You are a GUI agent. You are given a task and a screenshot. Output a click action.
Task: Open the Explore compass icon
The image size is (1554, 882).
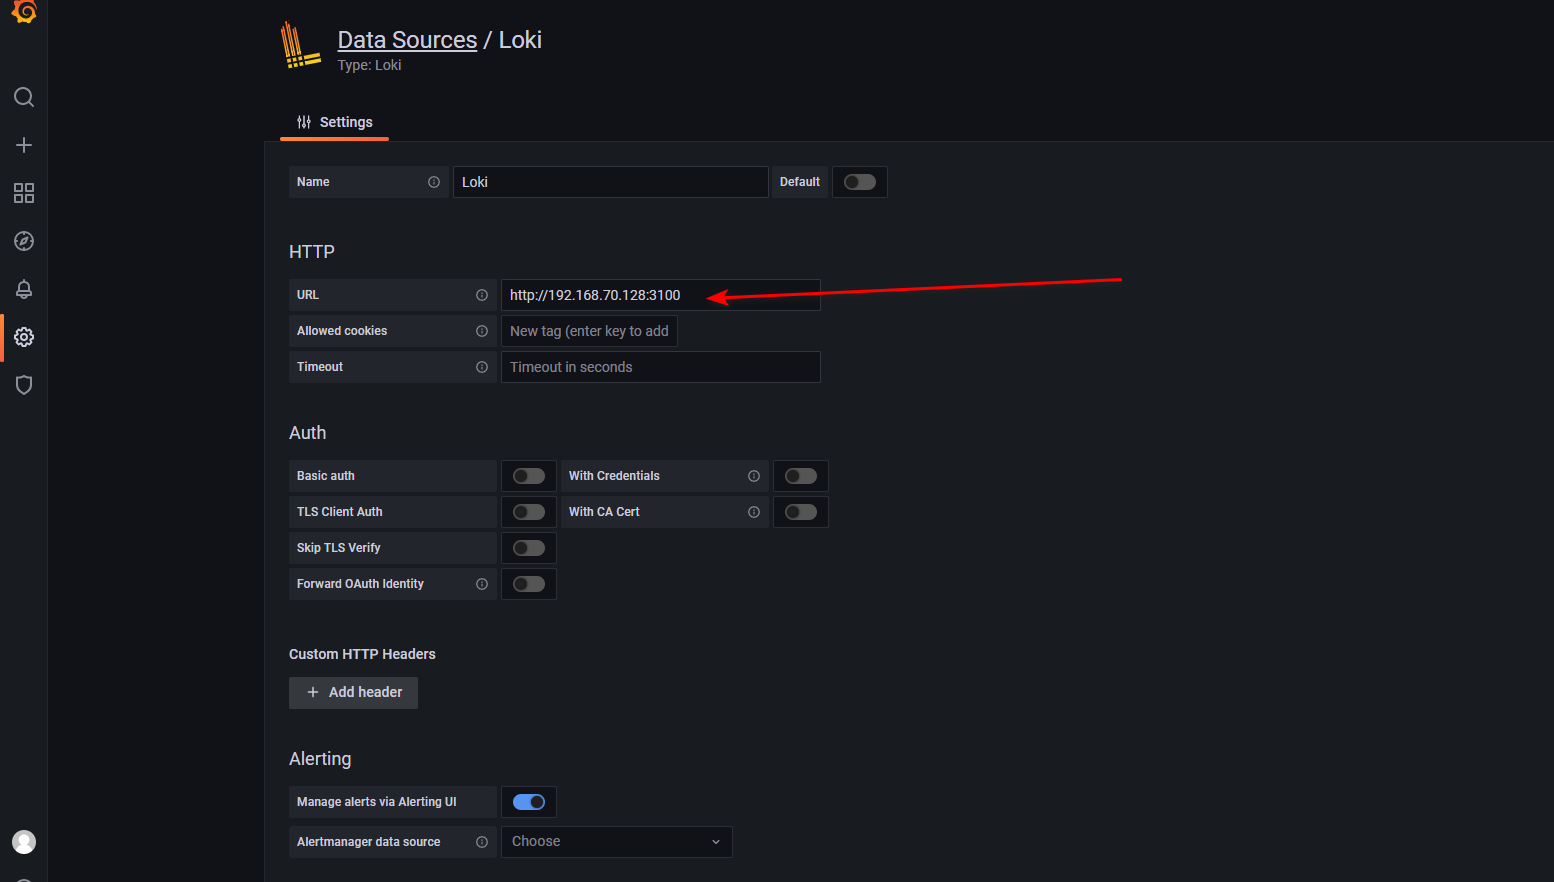(x=24, y=241)
